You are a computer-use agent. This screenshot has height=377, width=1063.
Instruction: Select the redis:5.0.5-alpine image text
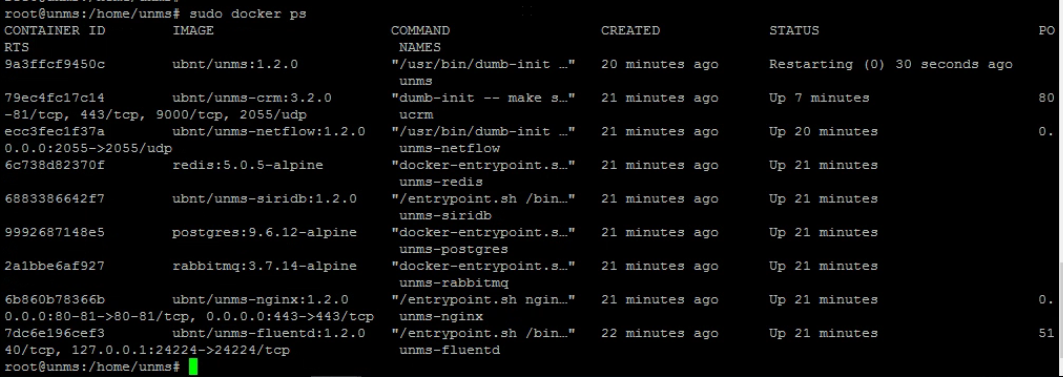click(247, 165)
